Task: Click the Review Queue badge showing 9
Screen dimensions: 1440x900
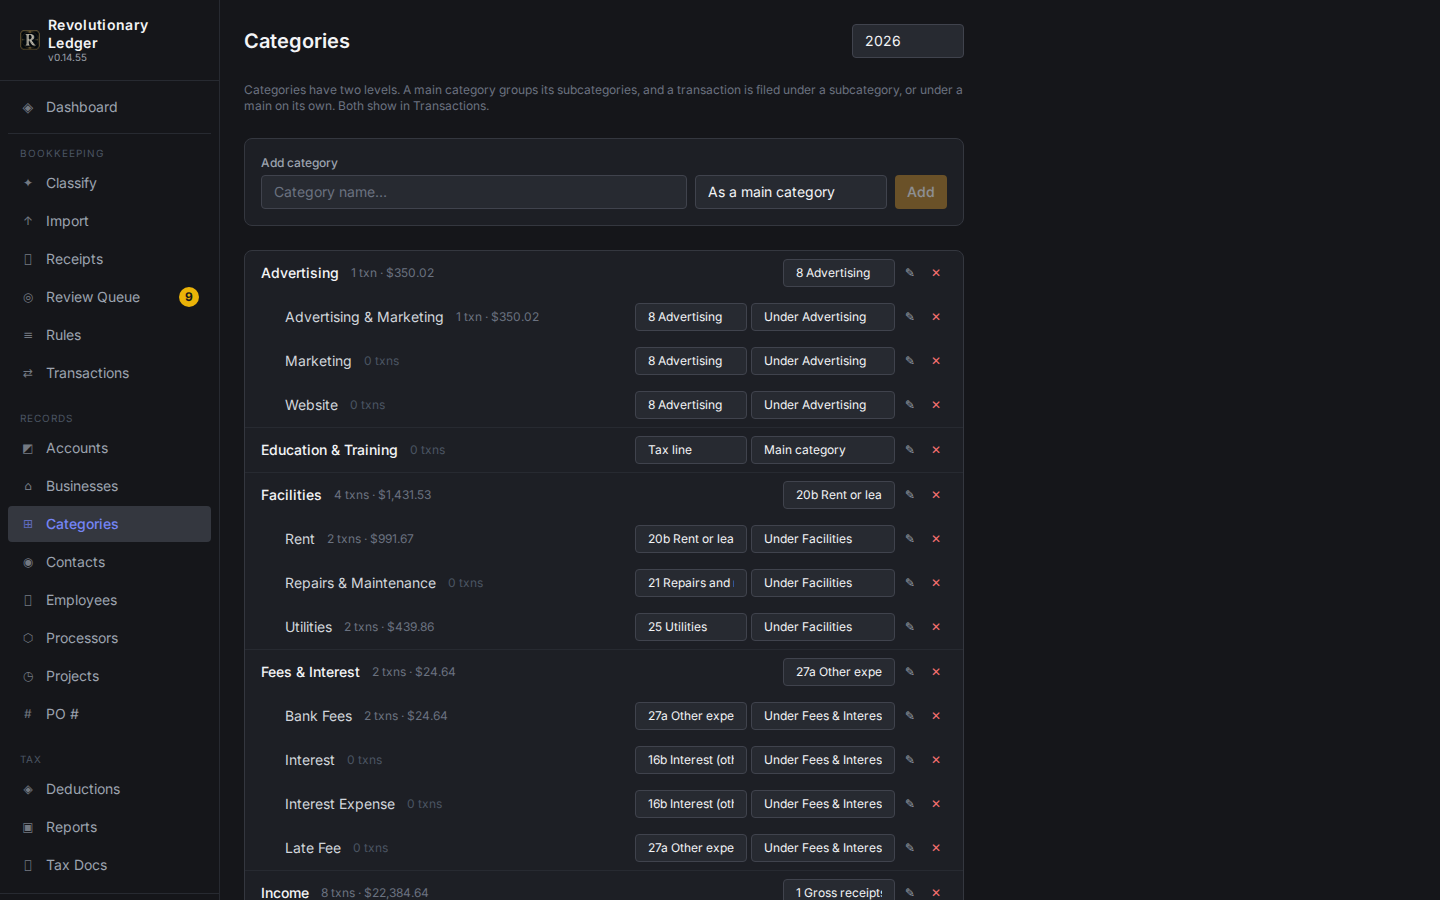Action: tap(189, 297)
